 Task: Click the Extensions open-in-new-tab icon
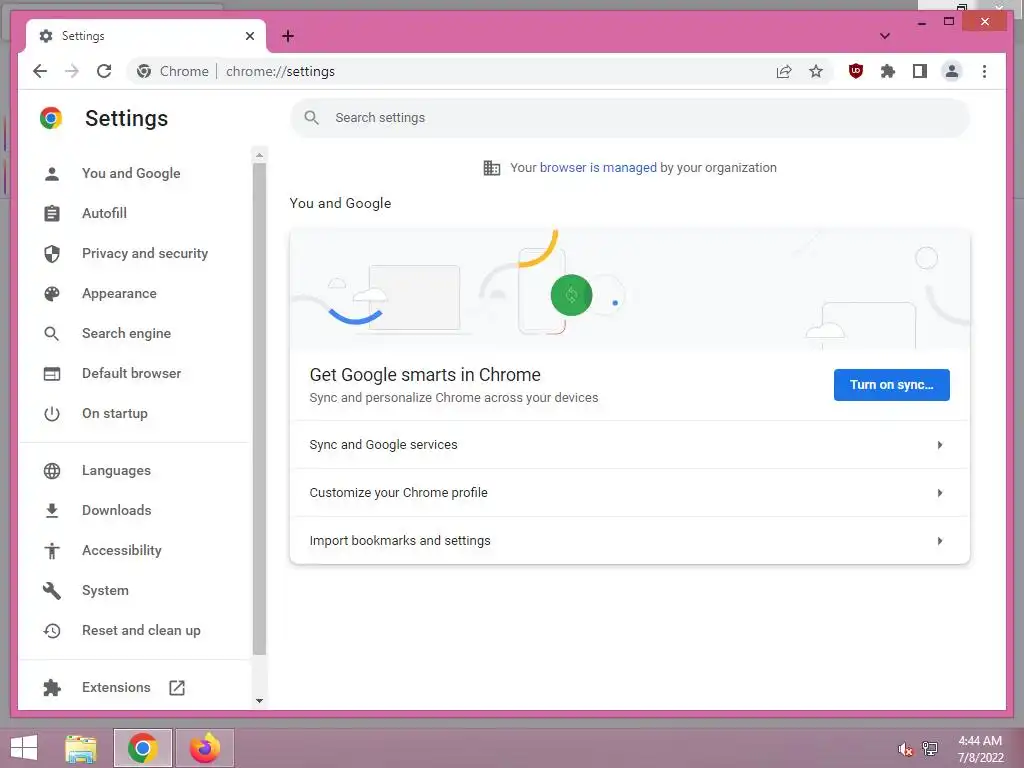click(x=177, y=687)
